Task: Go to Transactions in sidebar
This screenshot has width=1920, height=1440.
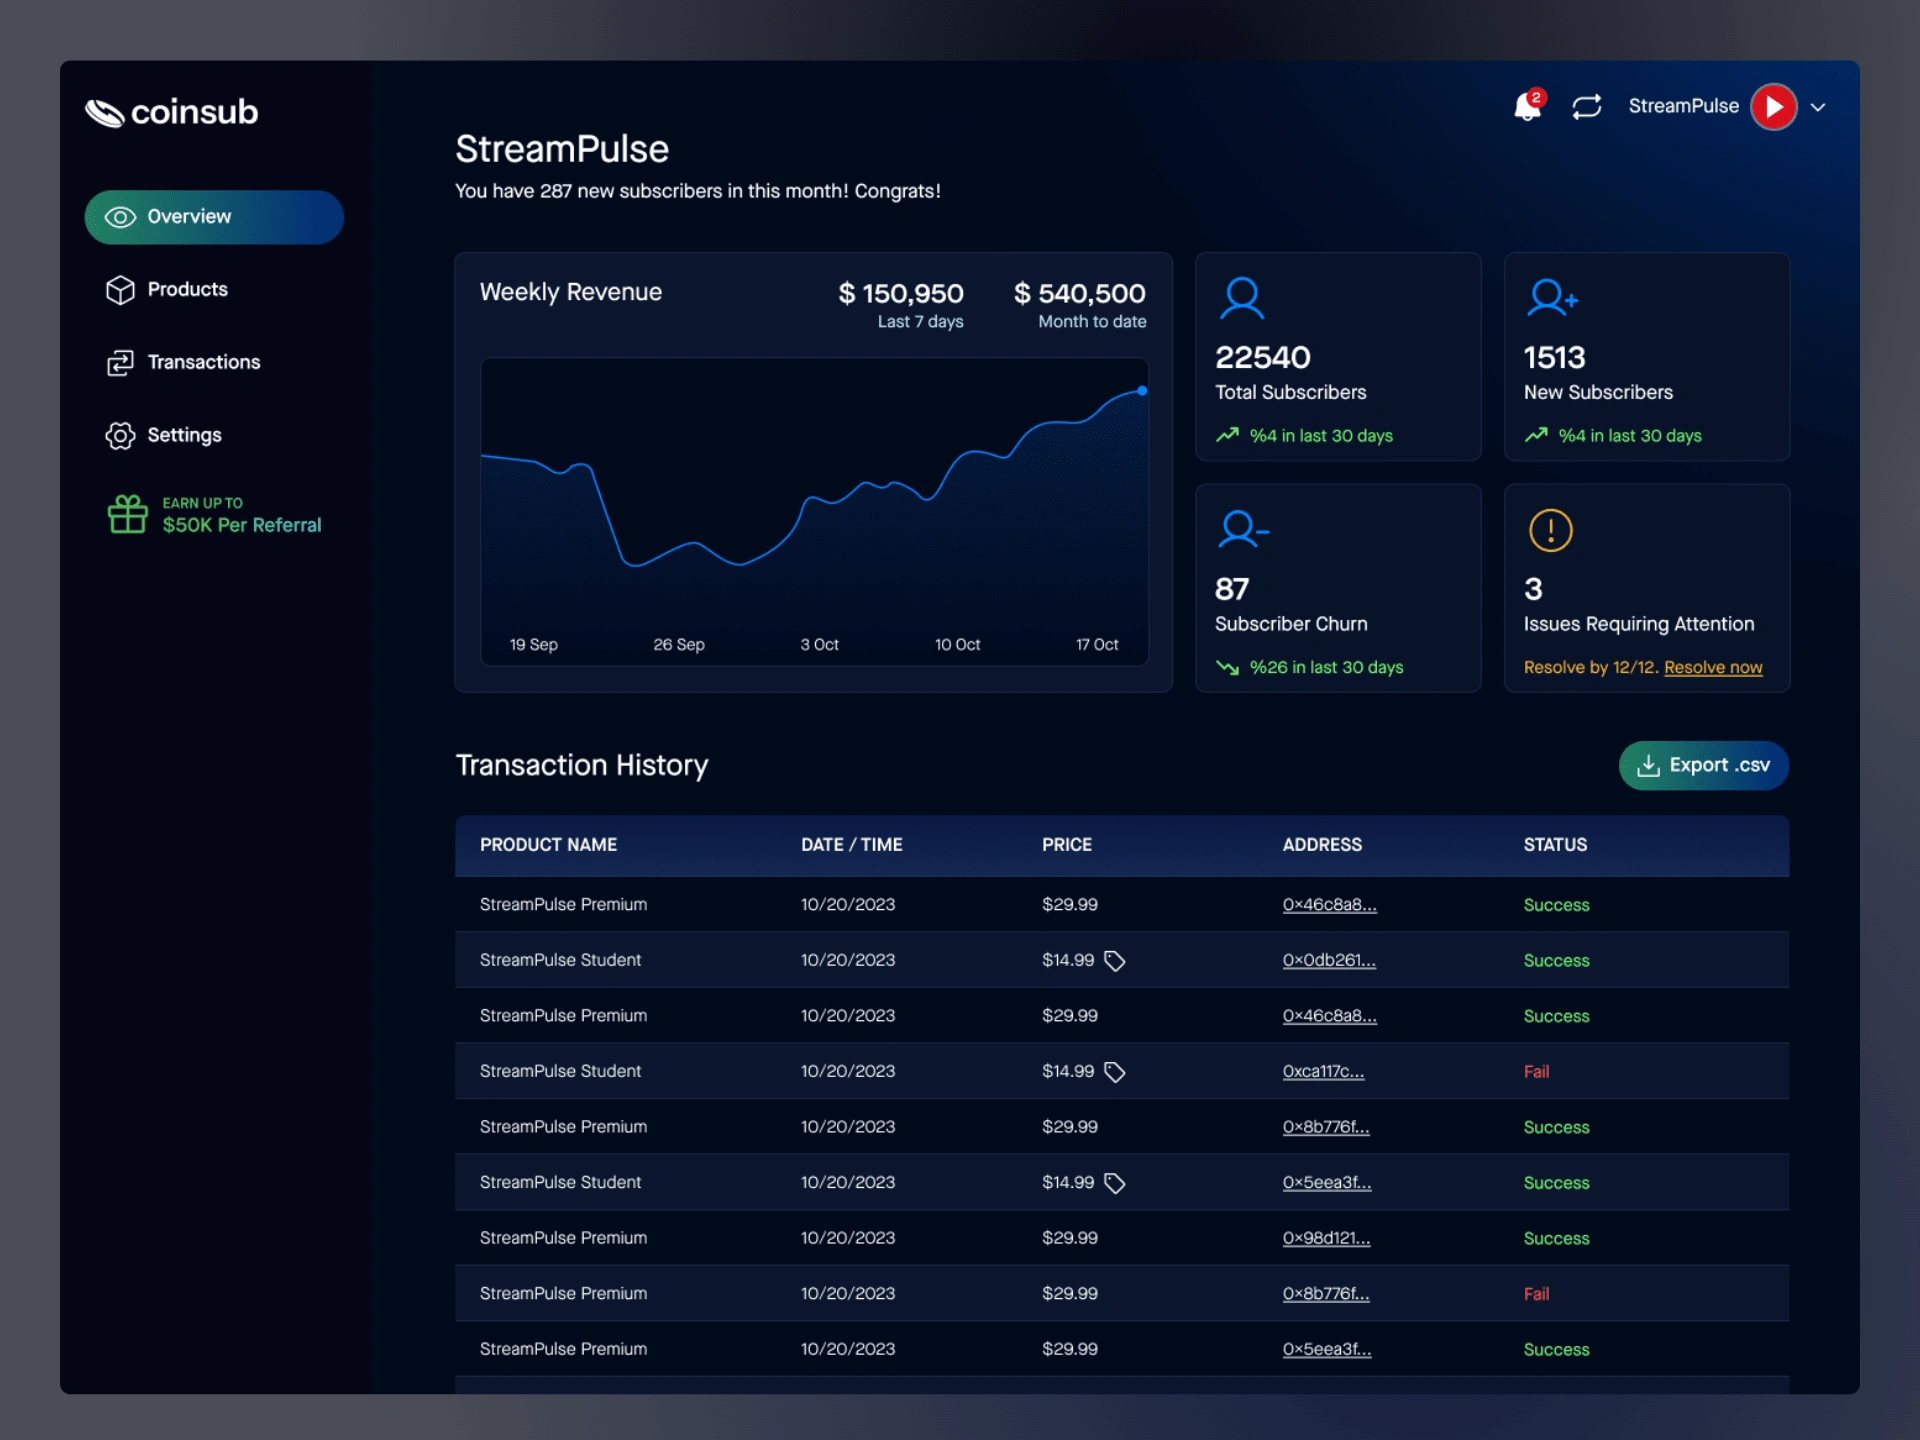Action: point(203,363)
